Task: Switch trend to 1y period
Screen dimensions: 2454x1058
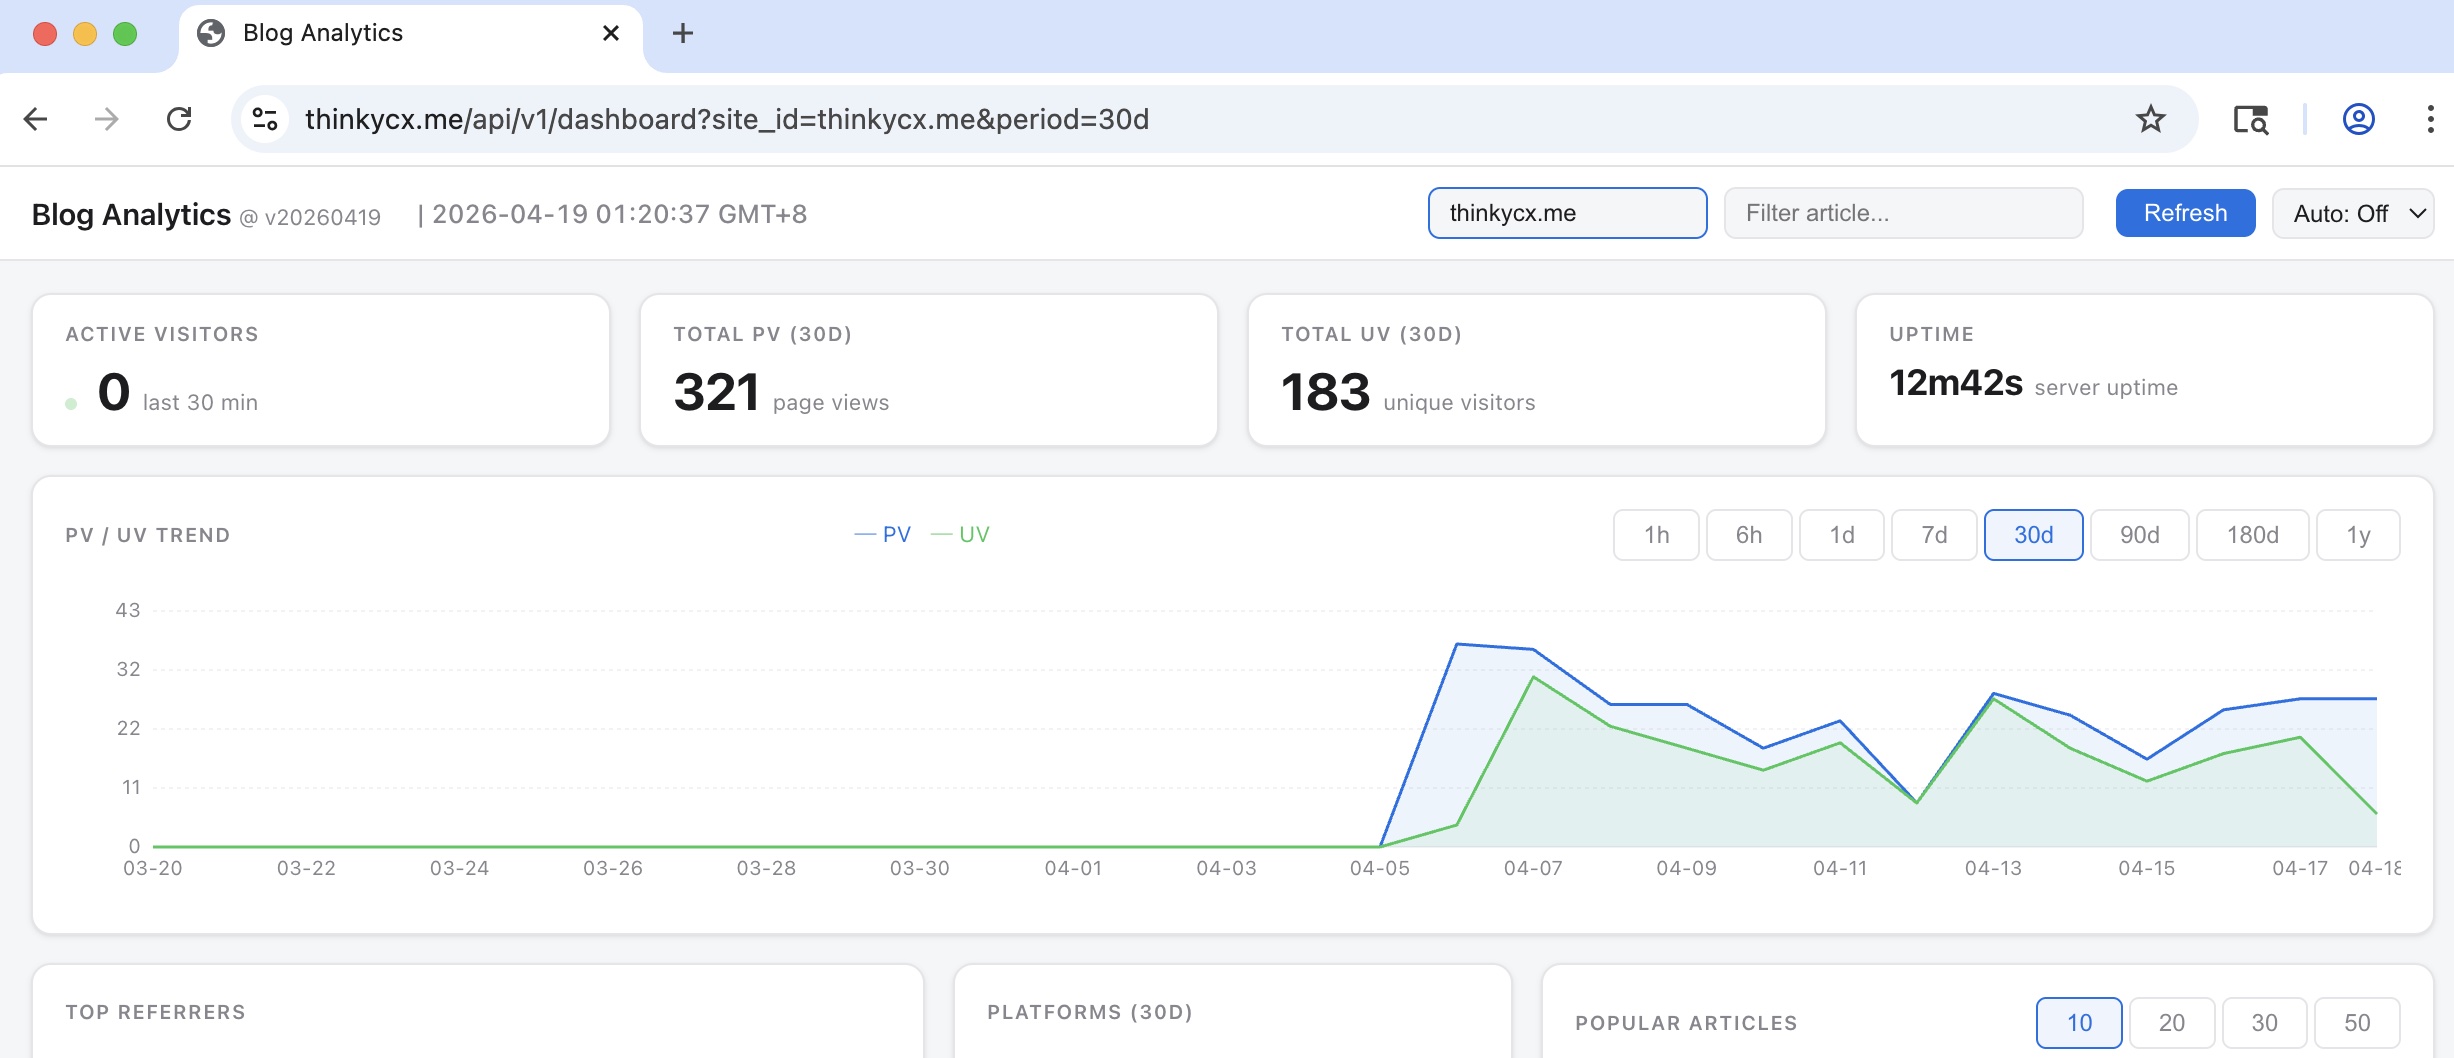Action: (2358, 535)
